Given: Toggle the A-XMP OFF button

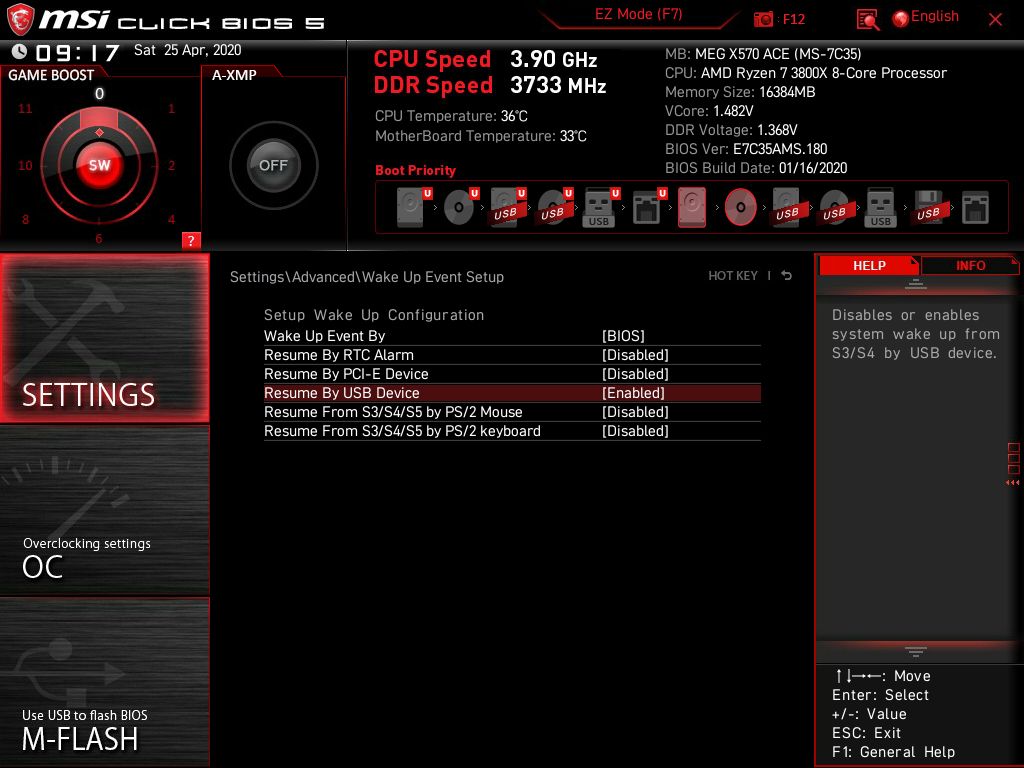Looking at the screenshot, I should 273,165.
